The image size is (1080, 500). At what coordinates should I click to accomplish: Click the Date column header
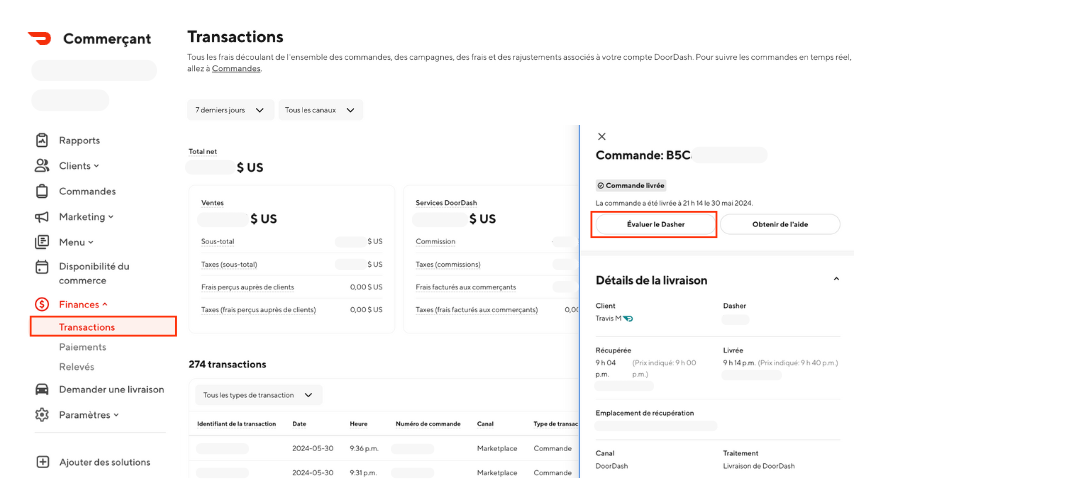point(299,424)
